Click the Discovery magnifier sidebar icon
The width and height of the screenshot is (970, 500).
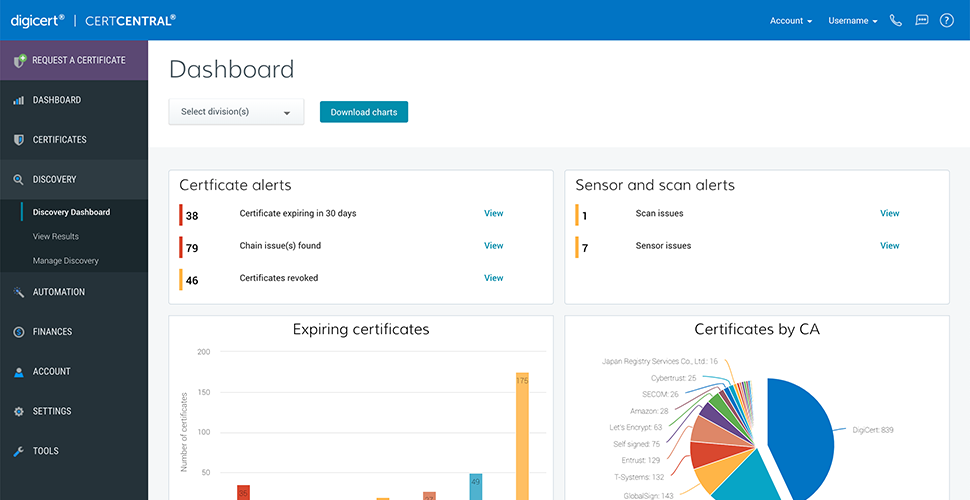pyautogui.click(x=18, y=180)
